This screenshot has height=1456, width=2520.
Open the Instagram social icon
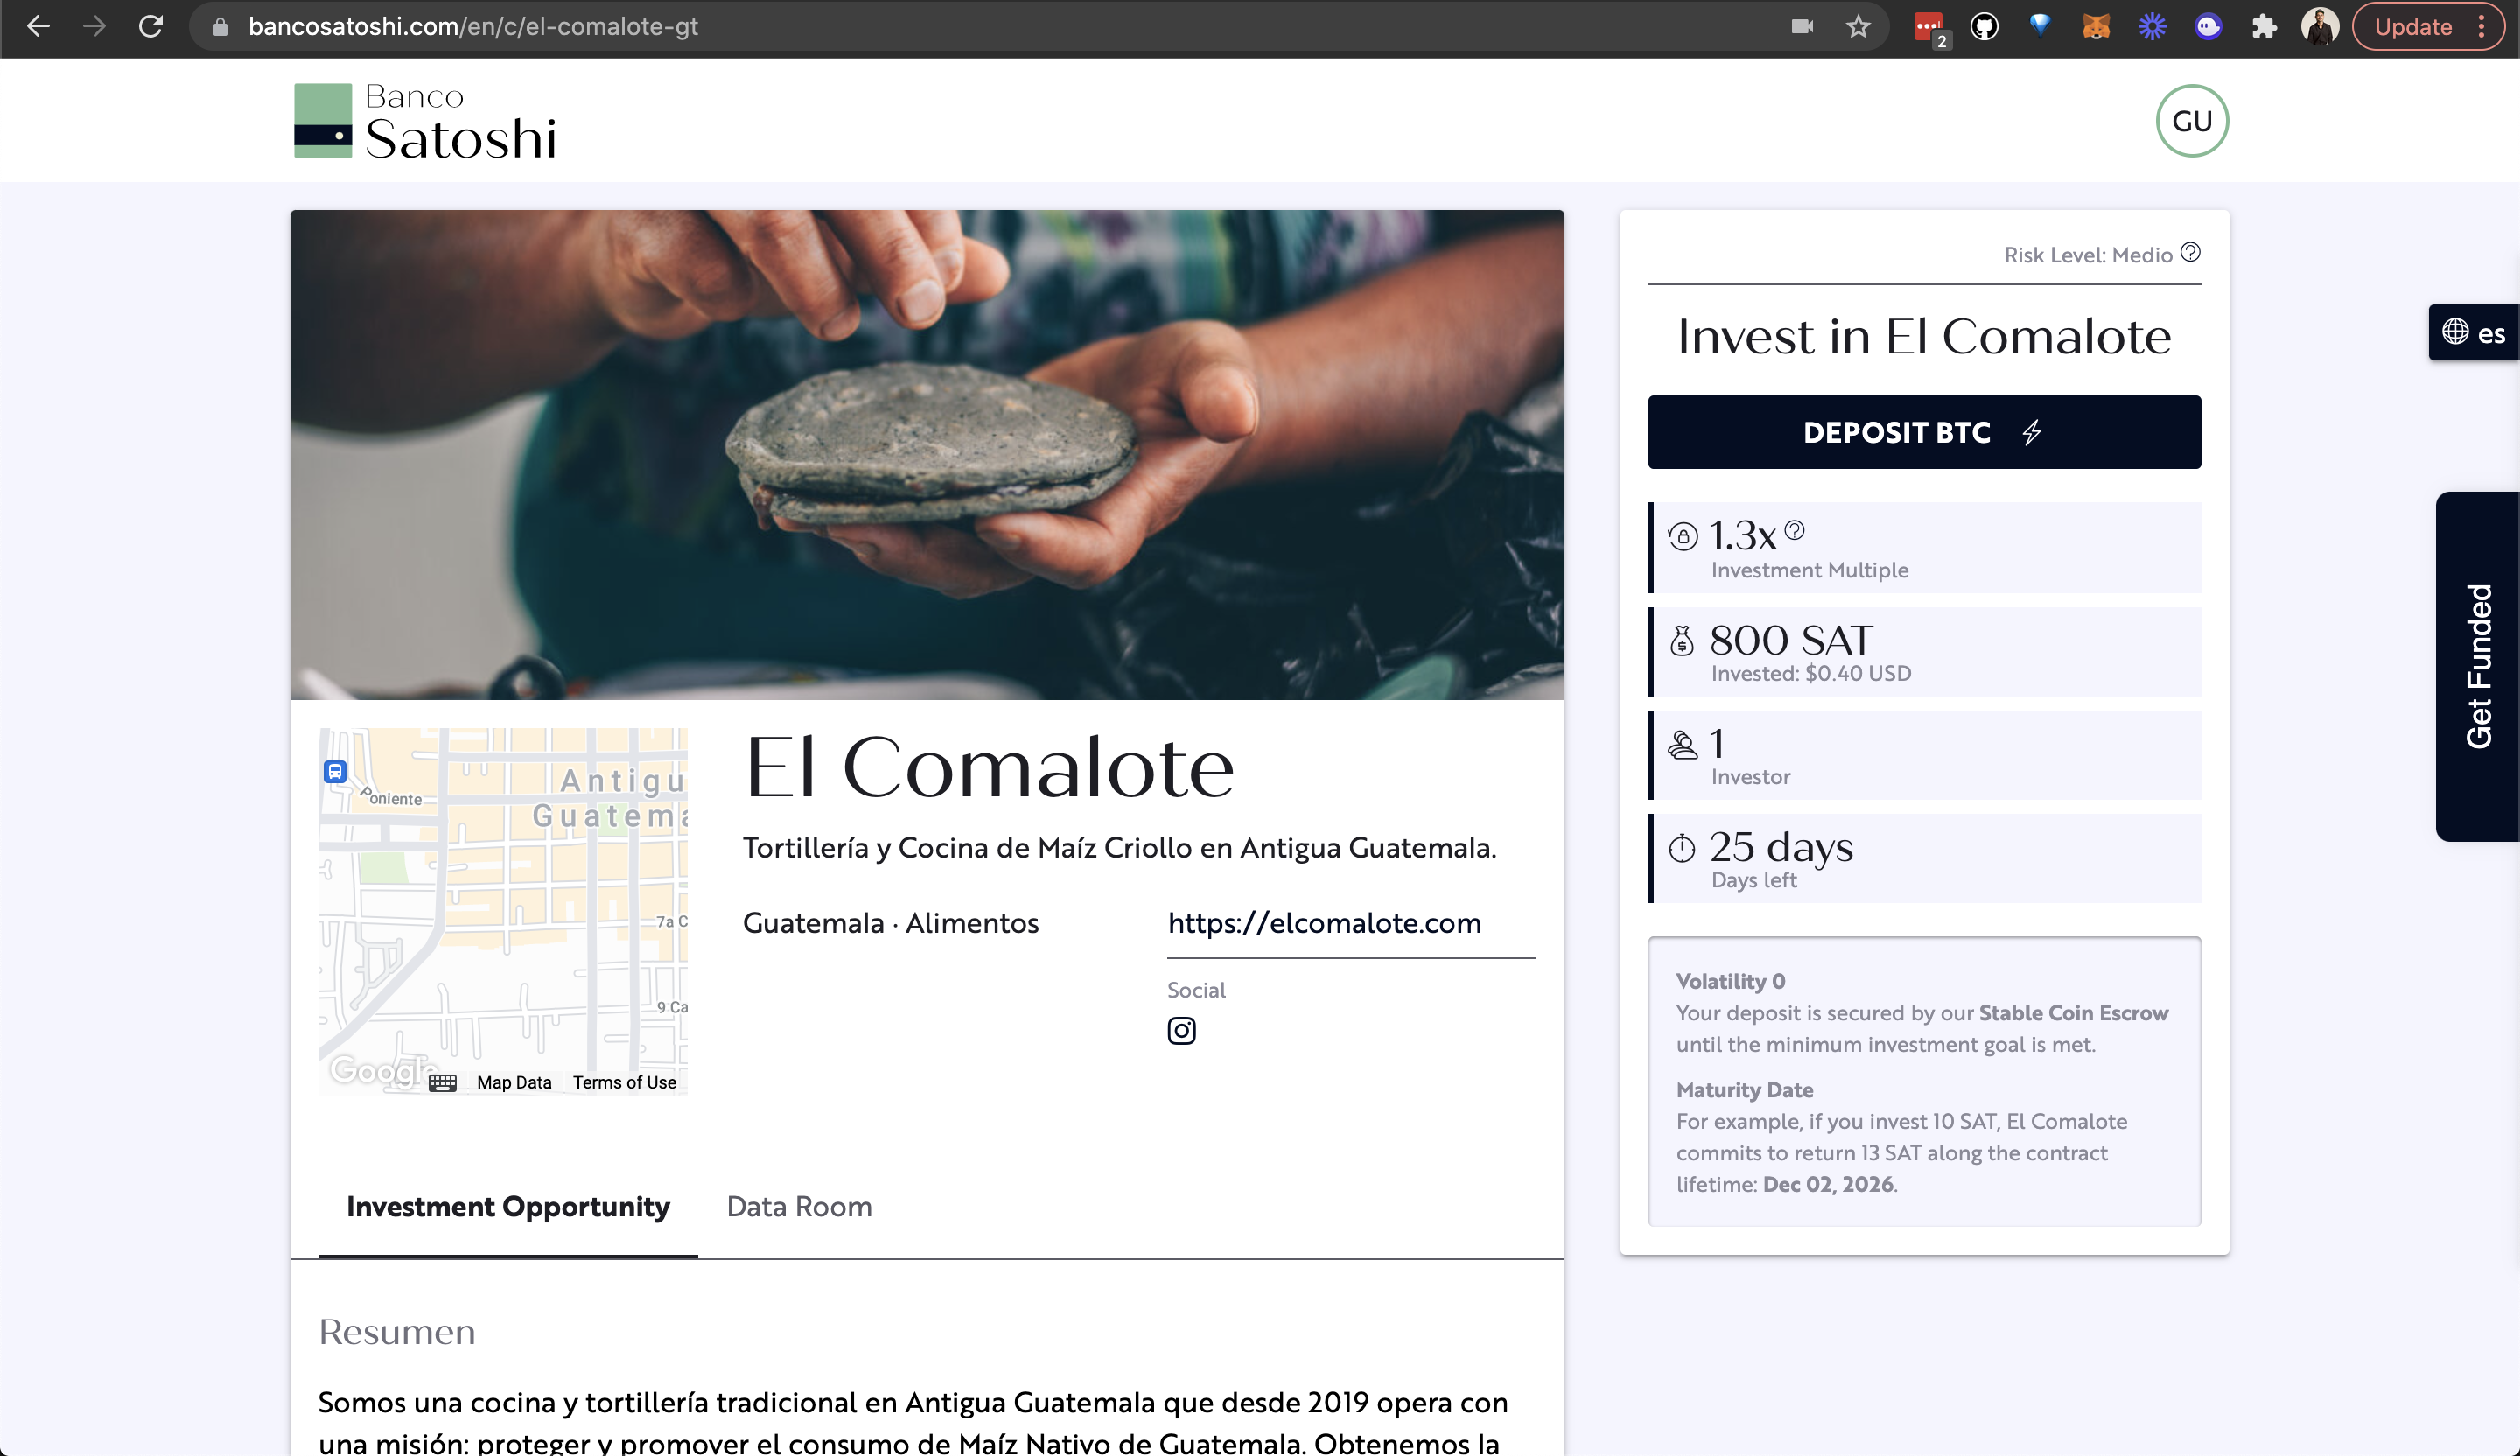[x=1181, y=1030]
